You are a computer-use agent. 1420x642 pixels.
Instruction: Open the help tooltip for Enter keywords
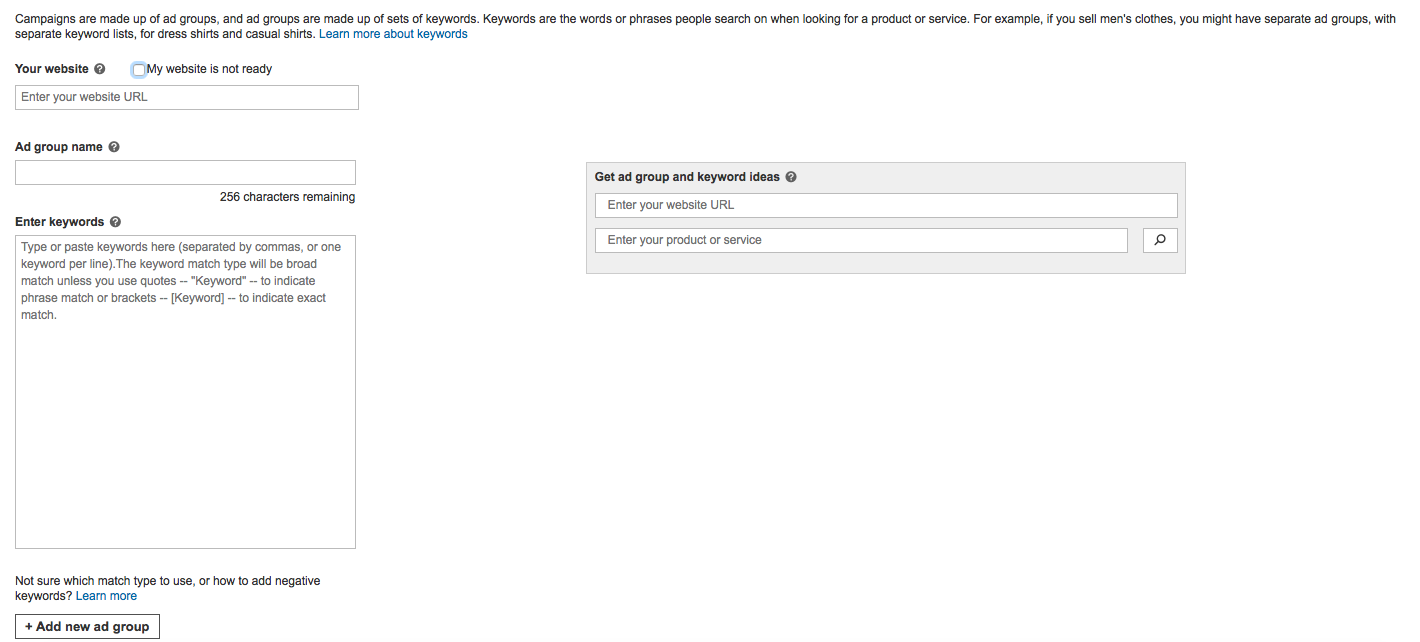coord(115,222)
